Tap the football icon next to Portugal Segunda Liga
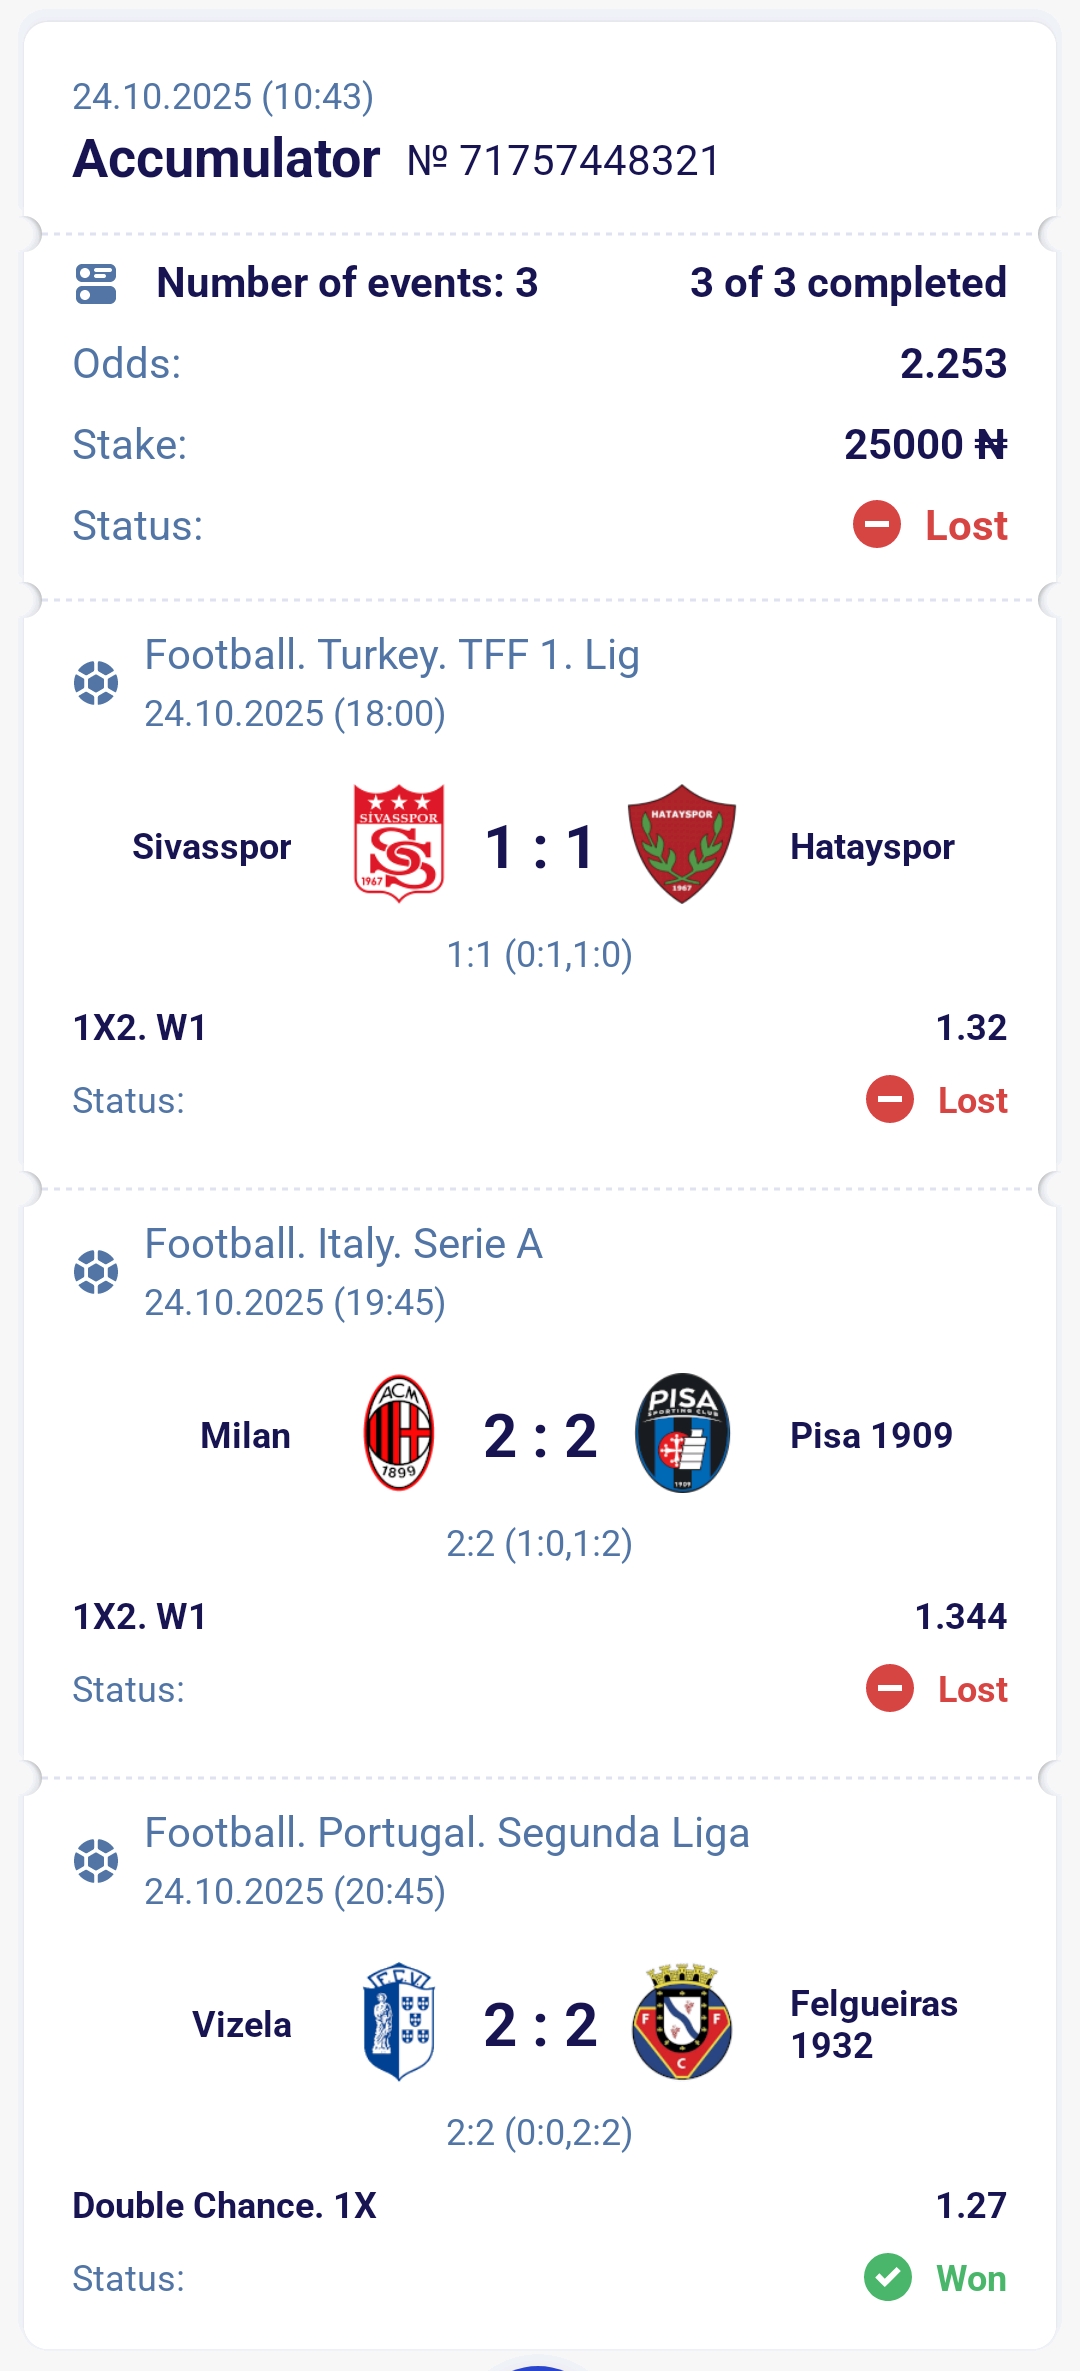The image size is (1080, 2371). tap(96, 1861)
